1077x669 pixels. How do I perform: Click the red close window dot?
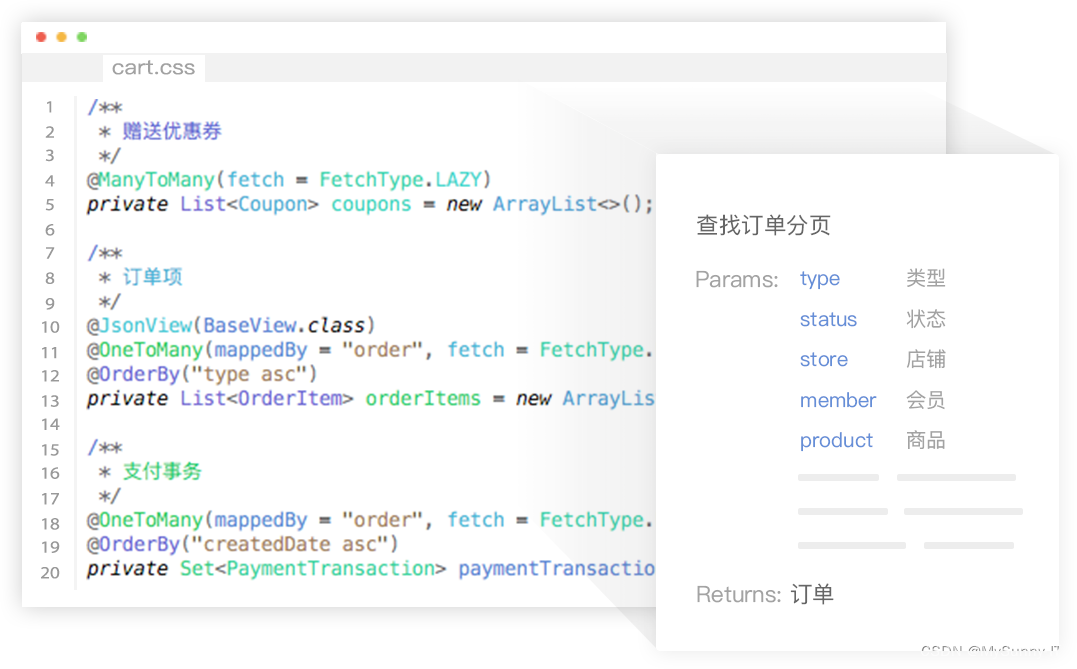[41, 37]
